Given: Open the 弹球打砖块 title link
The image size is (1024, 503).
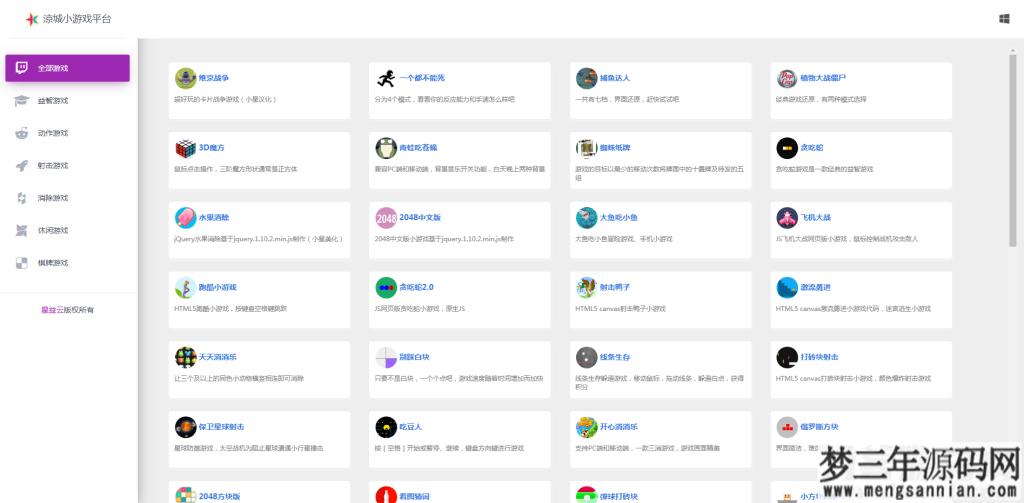Looking at the screenshot, I should pyautogui.click(x=619, y=496).
